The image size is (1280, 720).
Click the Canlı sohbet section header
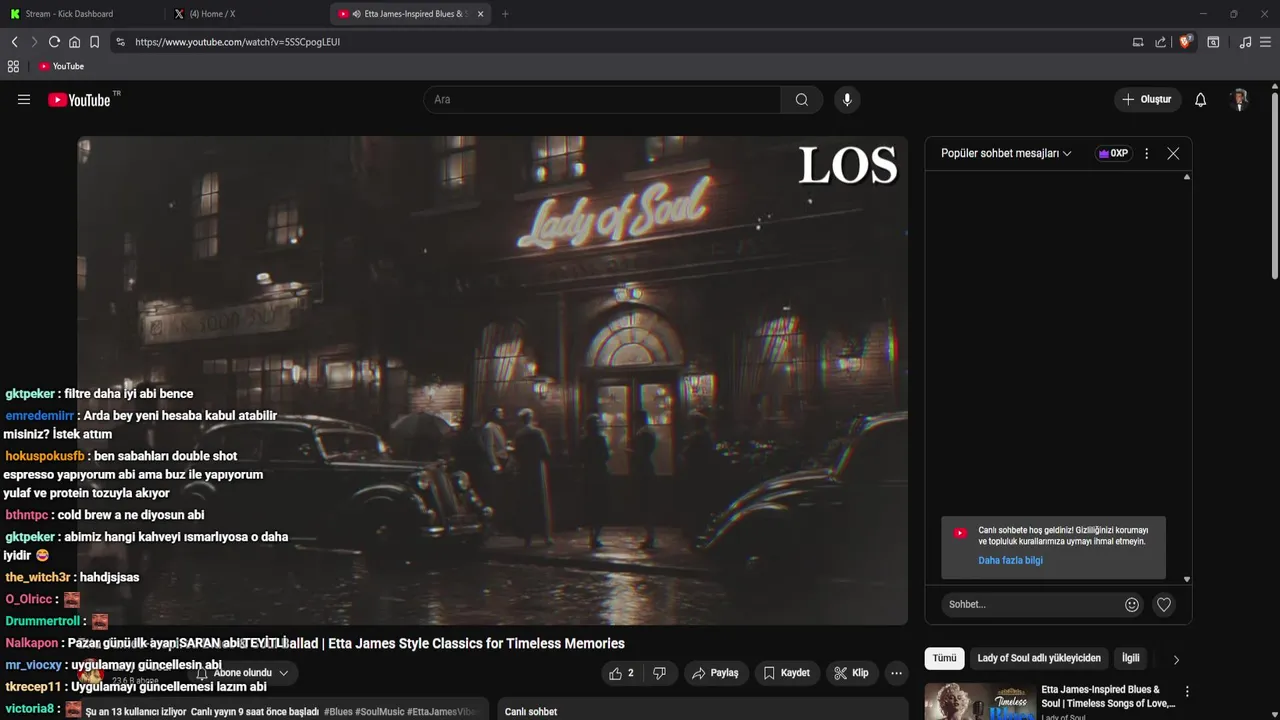(x=531, y=712)
